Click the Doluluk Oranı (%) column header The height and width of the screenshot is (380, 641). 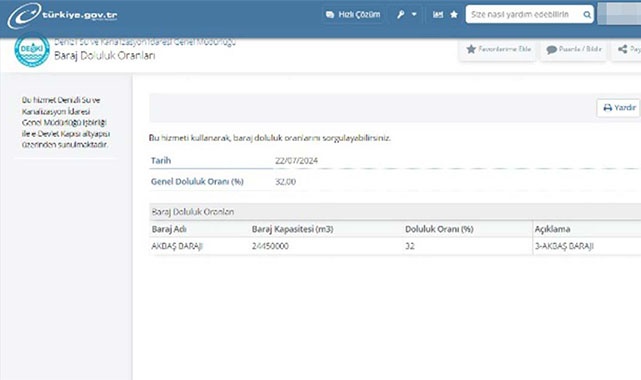439,229
